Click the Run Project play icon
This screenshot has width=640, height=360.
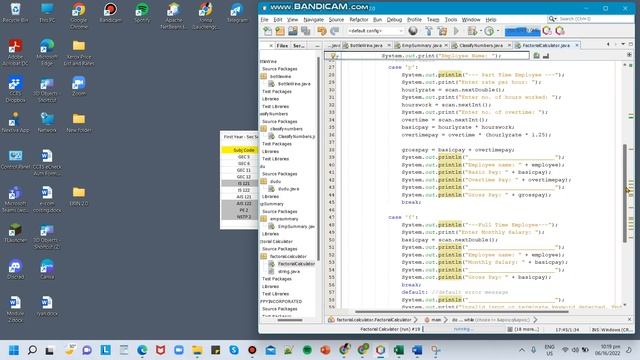456,31
